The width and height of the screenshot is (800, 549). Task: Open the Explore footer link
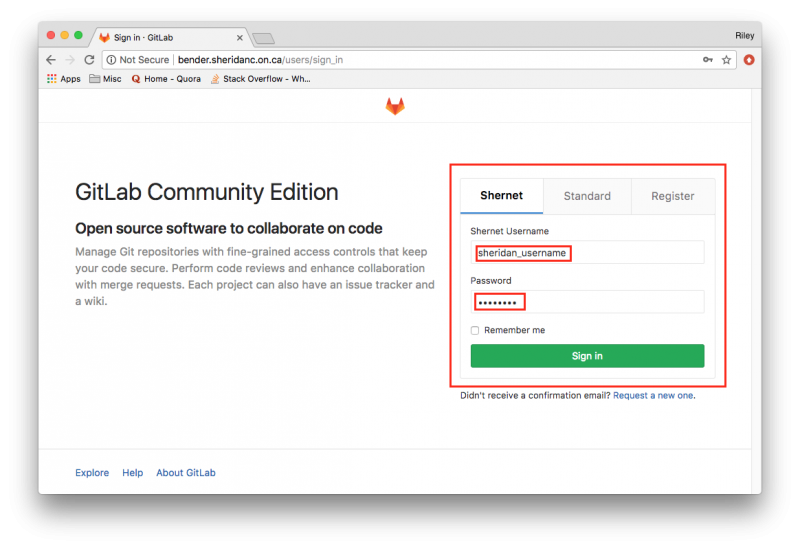tap(92, 472)
